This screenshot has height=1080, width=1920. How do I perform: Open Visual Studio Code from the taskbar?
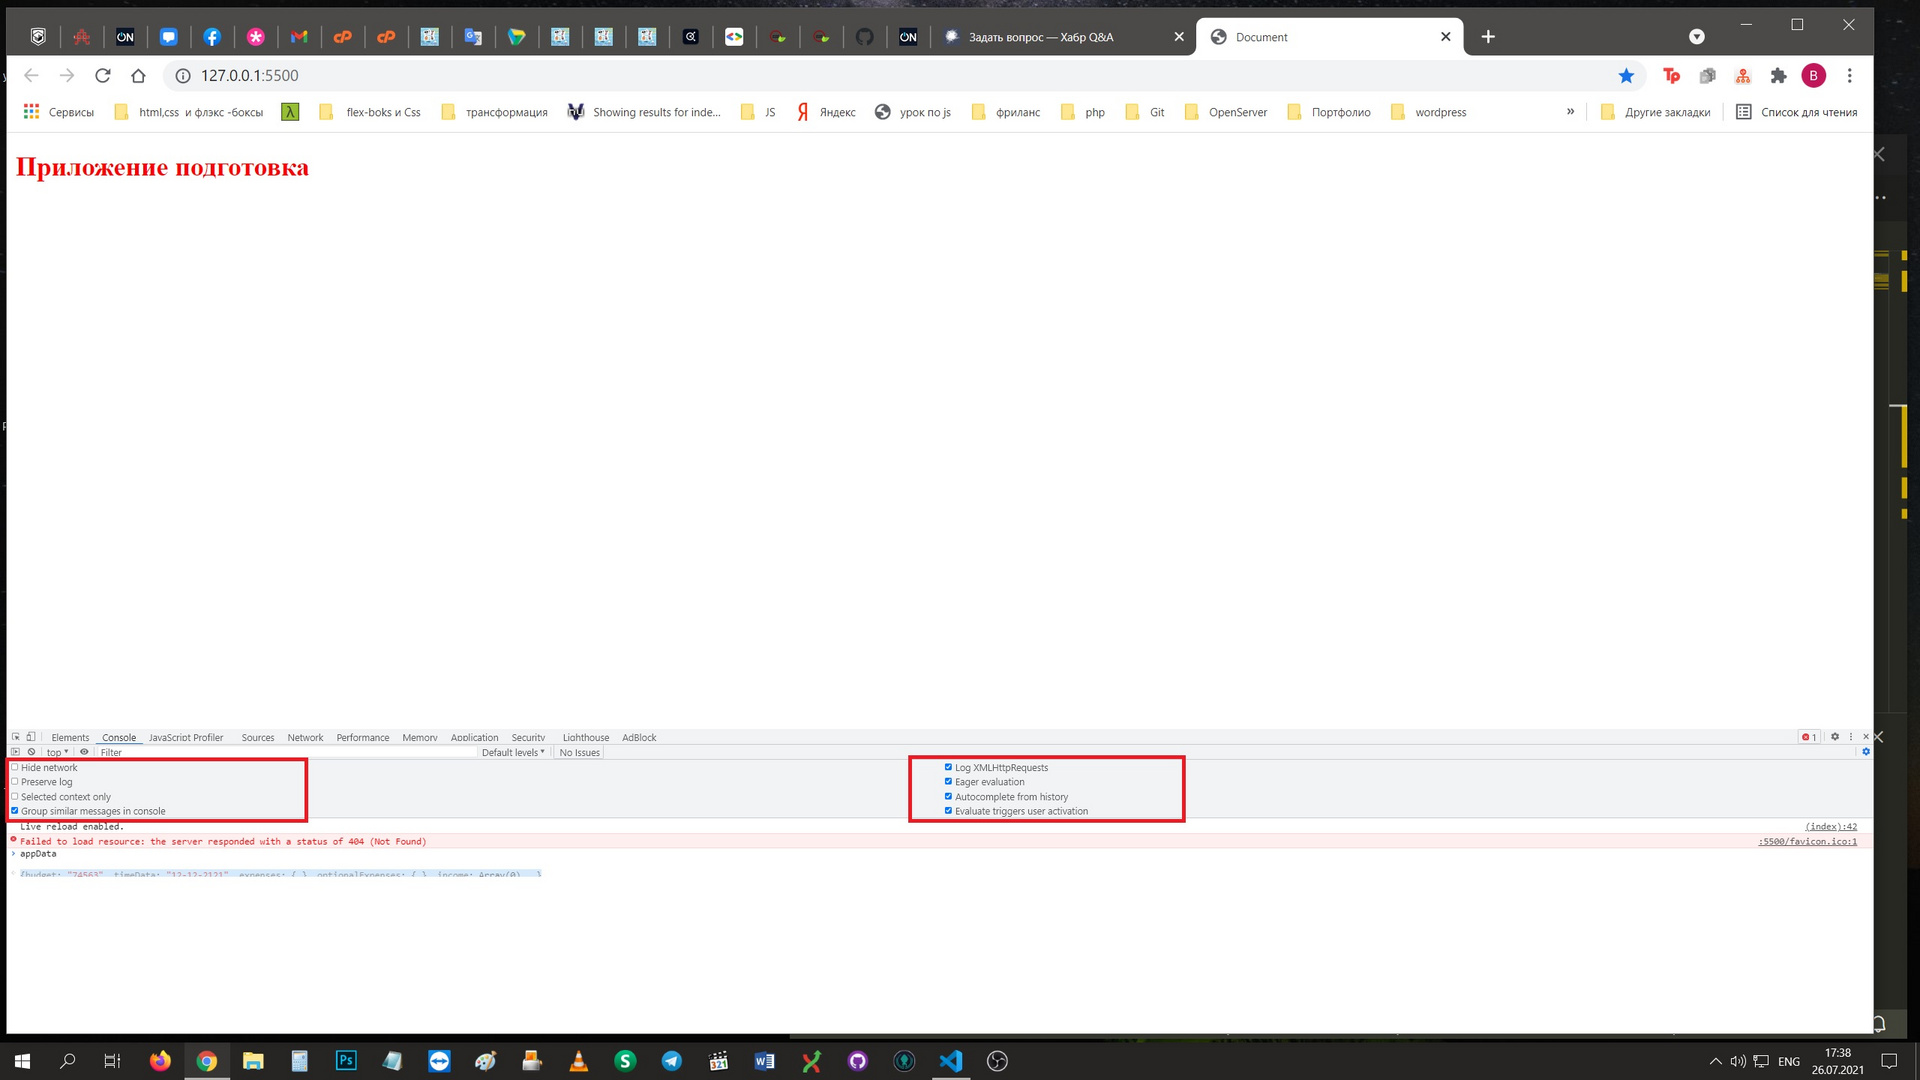[951, 1061]
